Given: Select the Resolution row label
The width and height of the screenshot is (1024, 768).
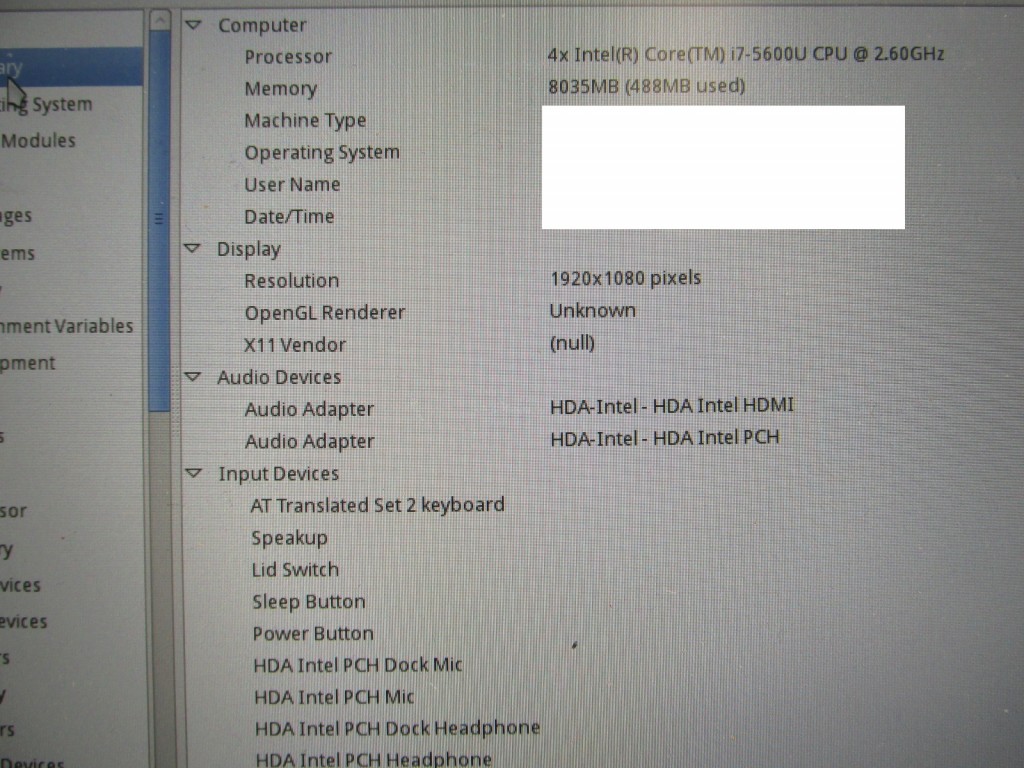Looking at the screenshot, I should (291, 281).
